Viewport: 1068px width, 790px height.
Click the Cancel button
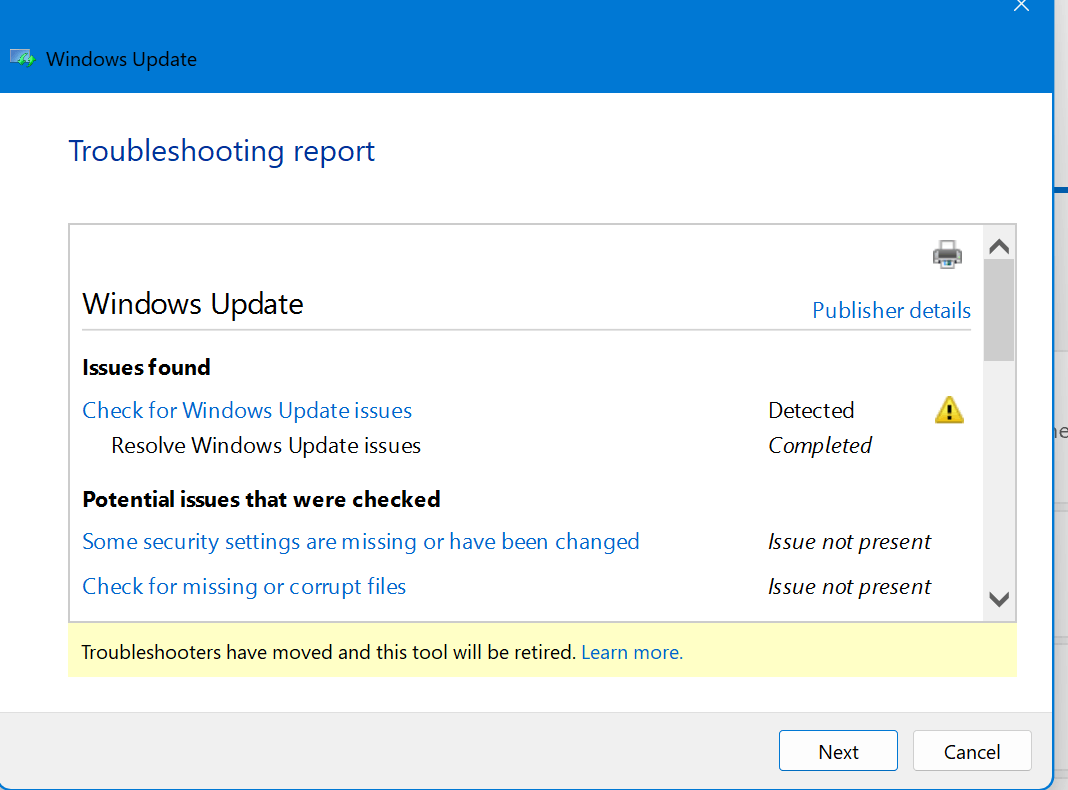coord(971,750)
